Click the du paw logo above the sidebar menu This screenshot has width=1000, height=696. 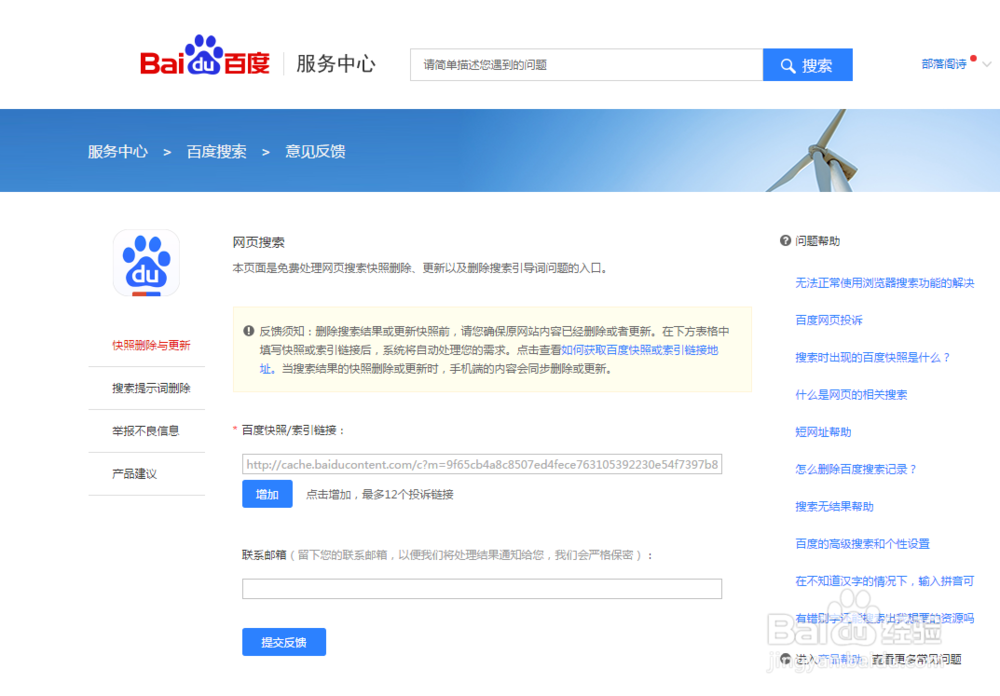point(146,262)
